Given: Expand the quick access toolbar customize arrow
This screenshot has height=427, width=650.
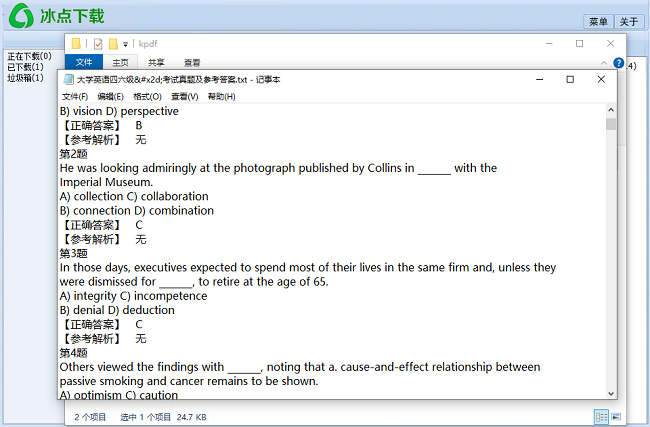Looking at the screenshot, I should pos(125,45).
